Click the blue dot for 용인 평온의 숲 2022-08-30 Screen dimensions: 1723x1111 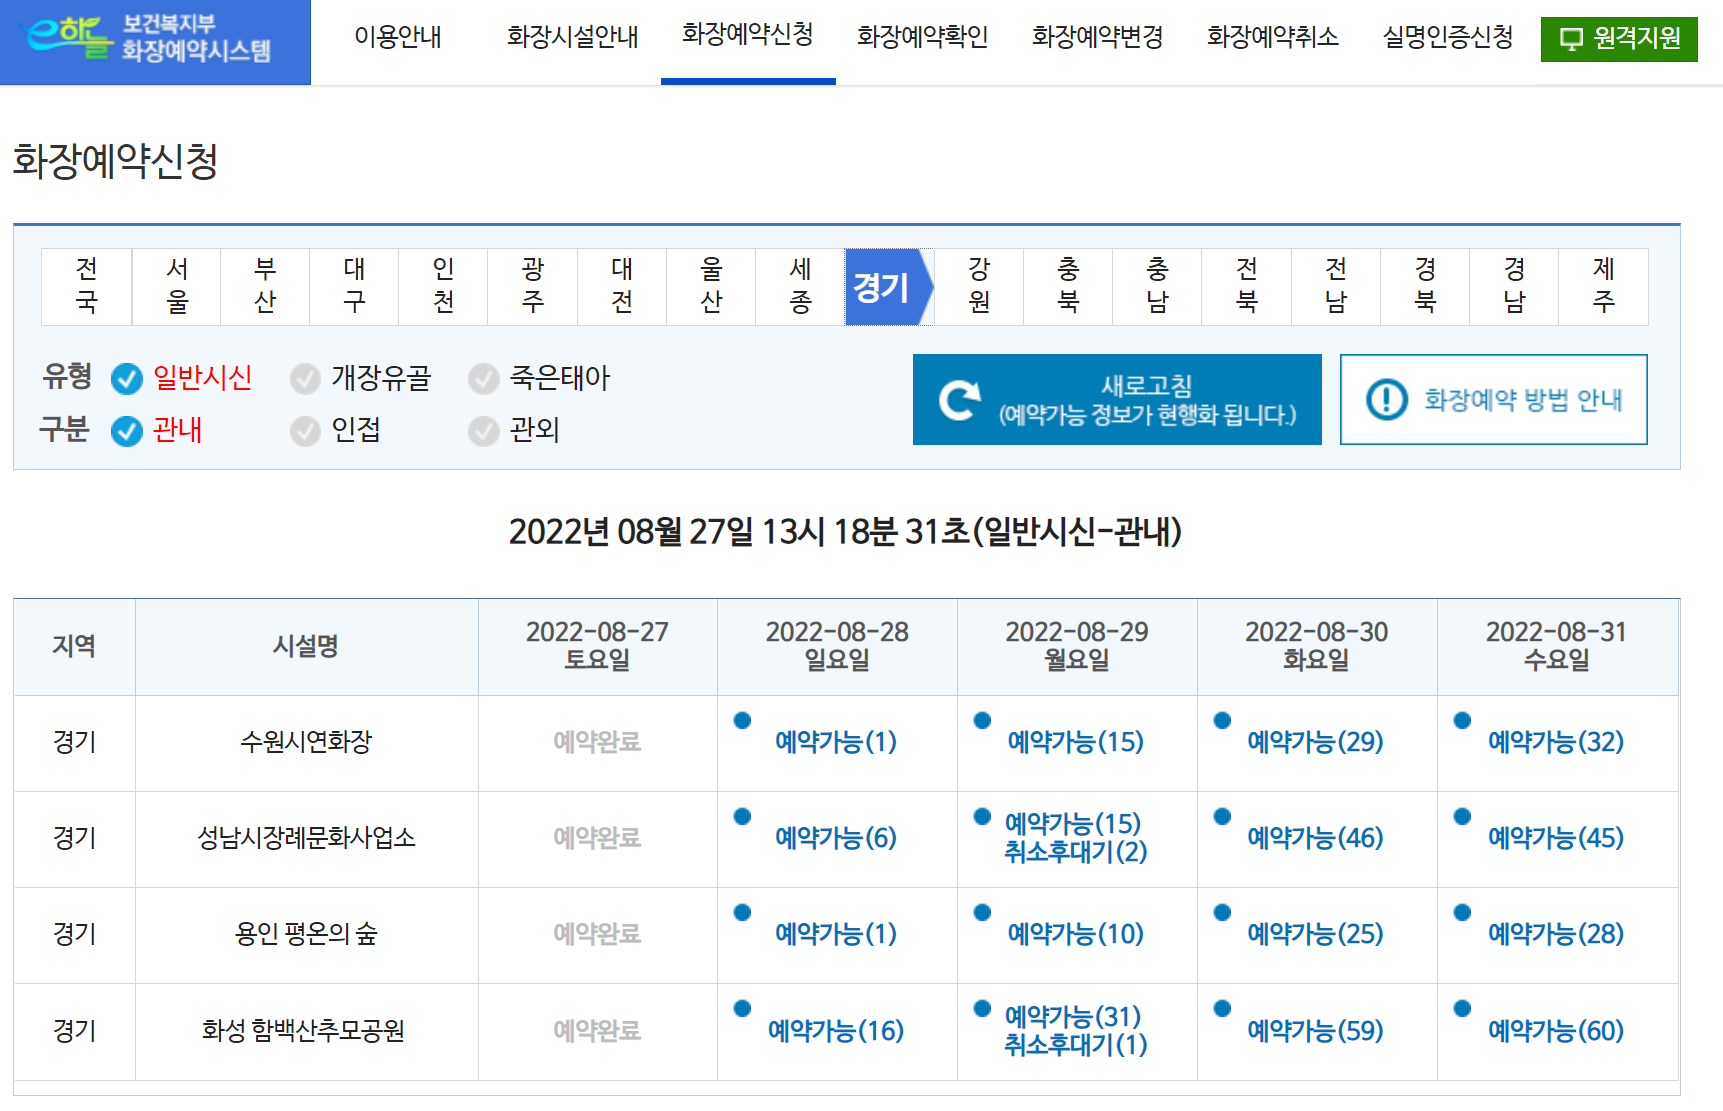pyautogui.click(x=1222, y=912)
